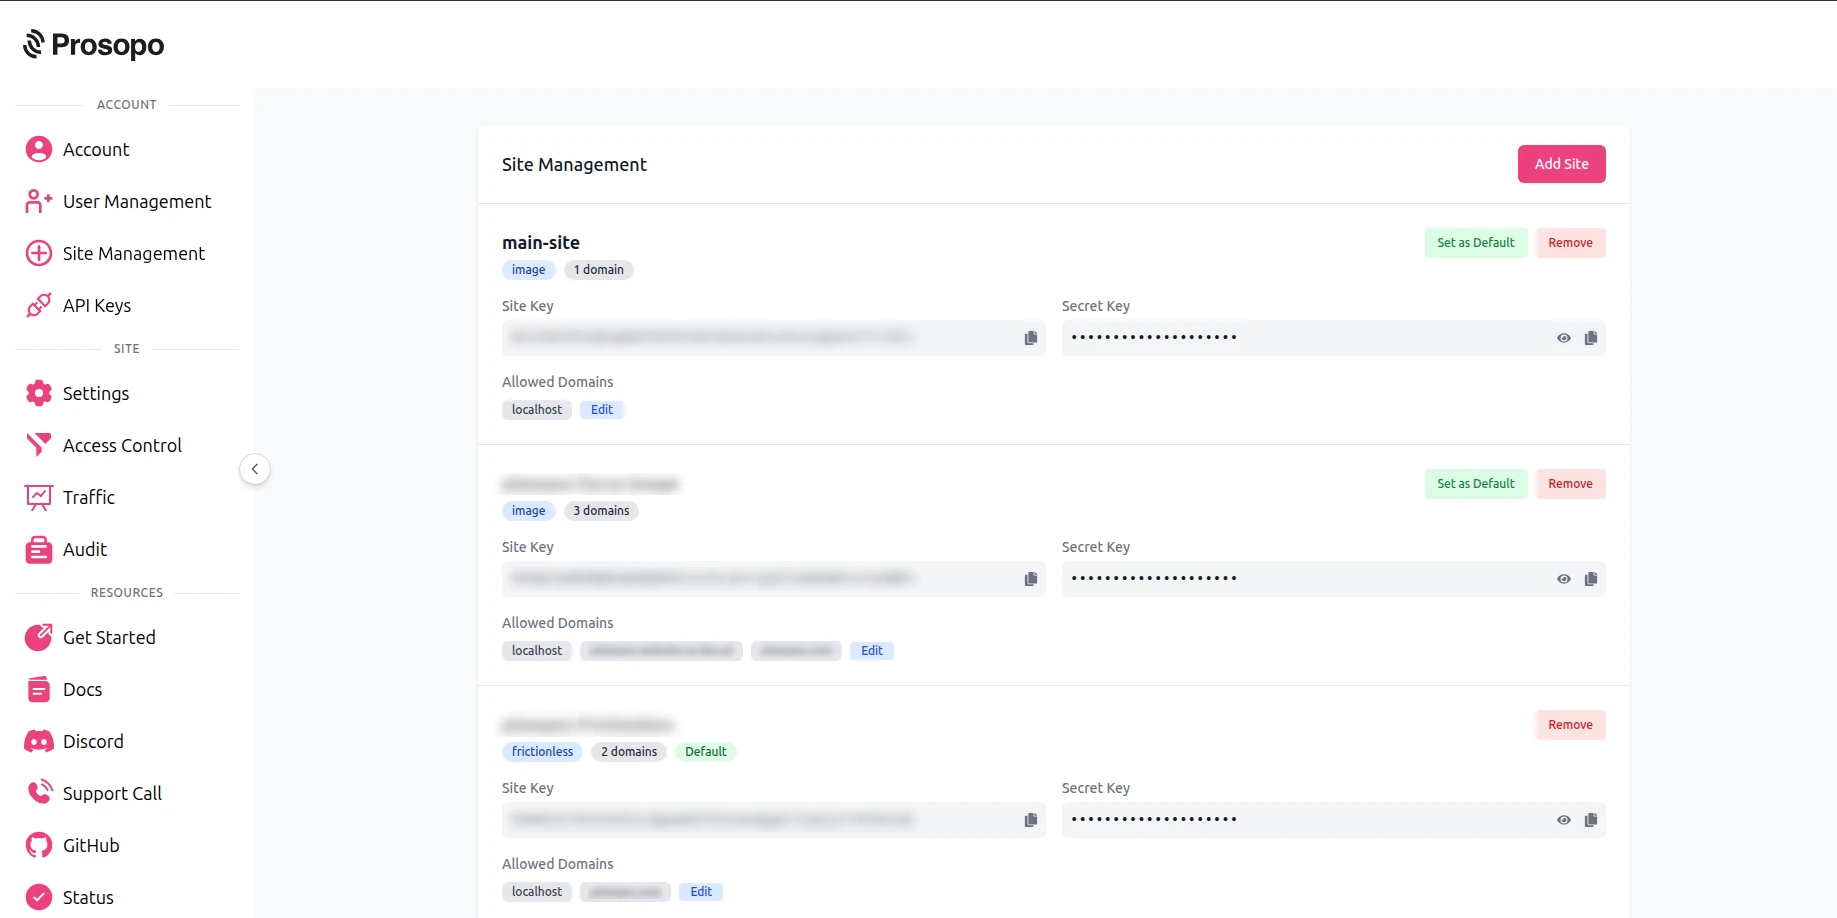The height and width of the screenshot is (918, 1837).
Task: Click the green "Default" badge
Action: (706, 752)
